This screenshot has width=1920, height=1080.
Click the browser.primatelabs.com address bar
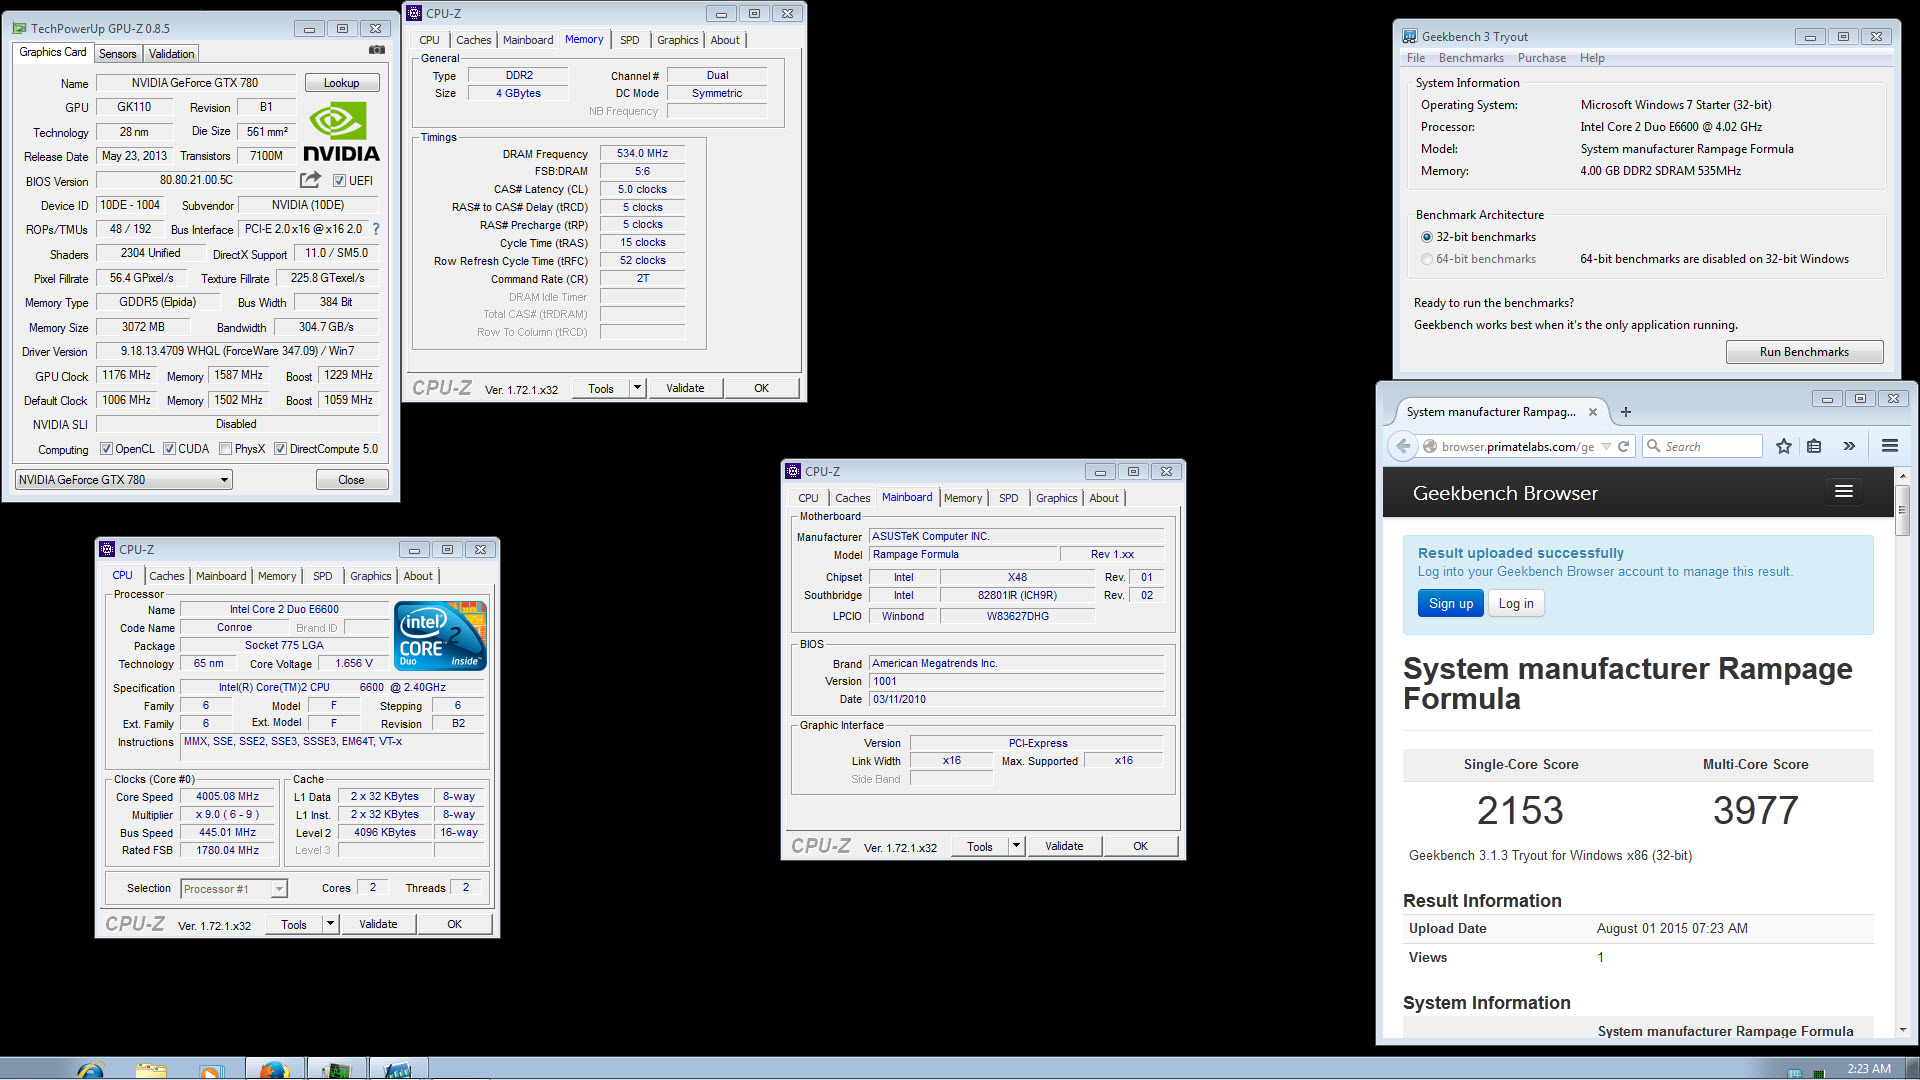point(1518,446)
